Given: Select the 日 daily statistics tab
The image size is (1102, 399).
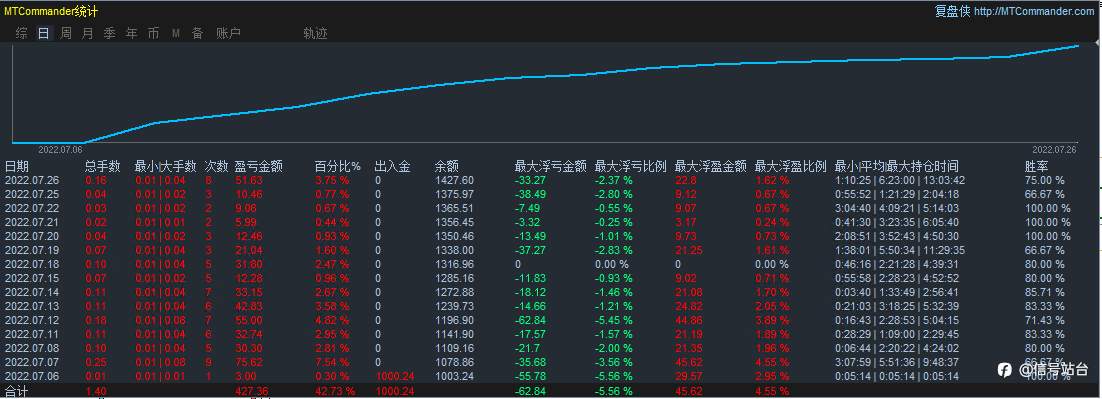Looking at the screenshot, I should coord(44,33).
